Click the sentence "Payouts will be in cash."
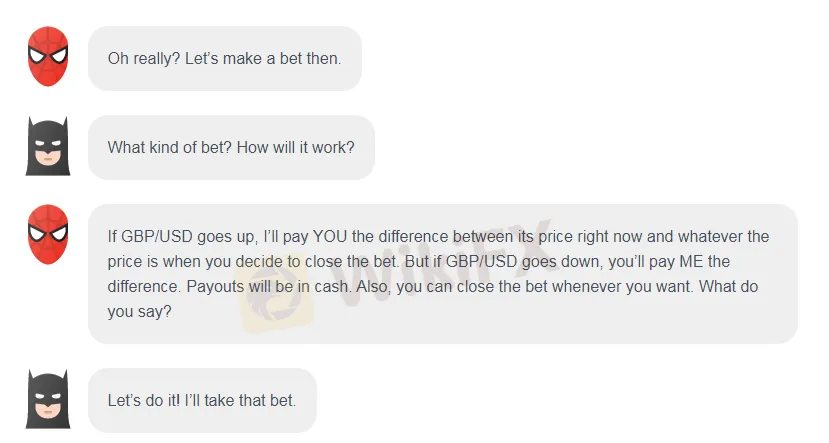 pos(247,287)
